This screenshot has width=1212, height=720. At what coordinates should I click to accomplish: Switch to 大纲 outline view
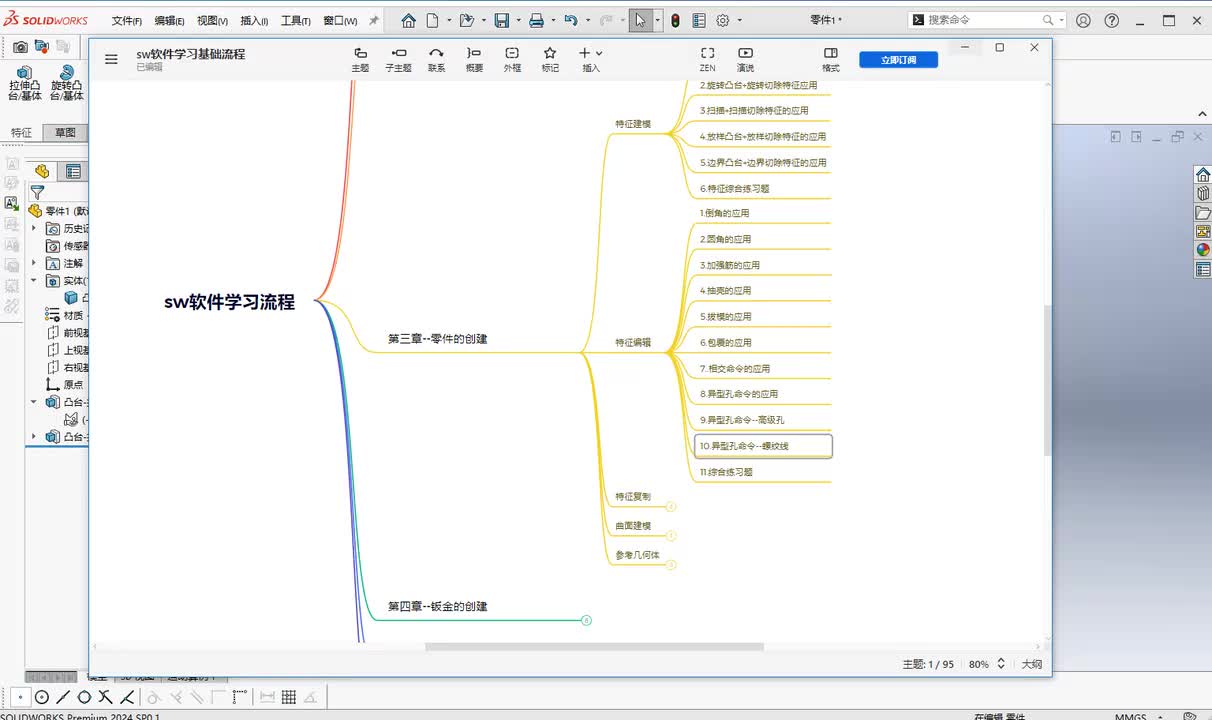(x=1031, y=664)
